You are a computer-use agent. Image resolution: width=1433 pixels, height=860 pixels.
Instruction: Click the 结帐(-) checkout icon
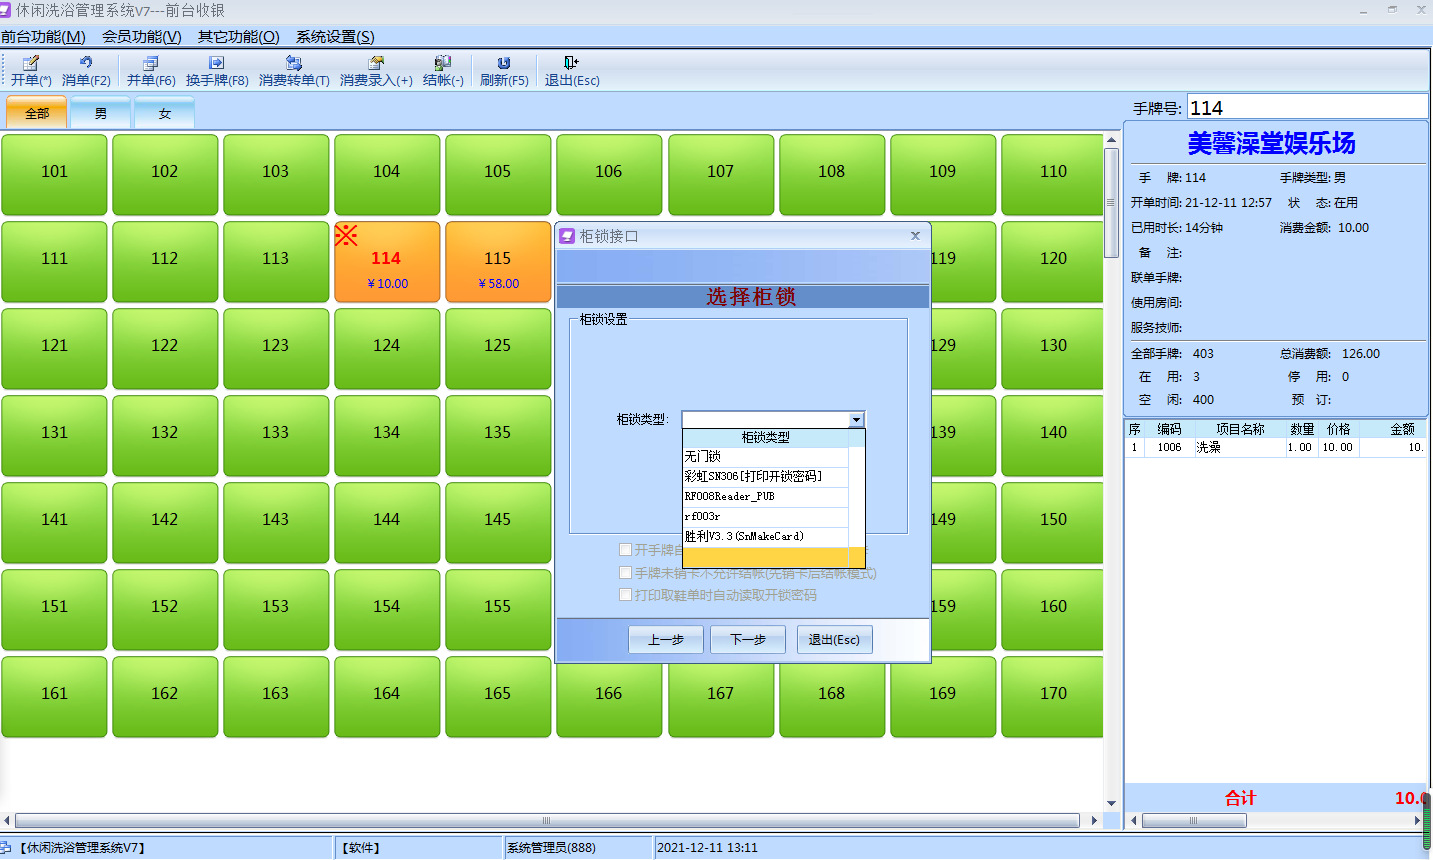click(443, 63)
